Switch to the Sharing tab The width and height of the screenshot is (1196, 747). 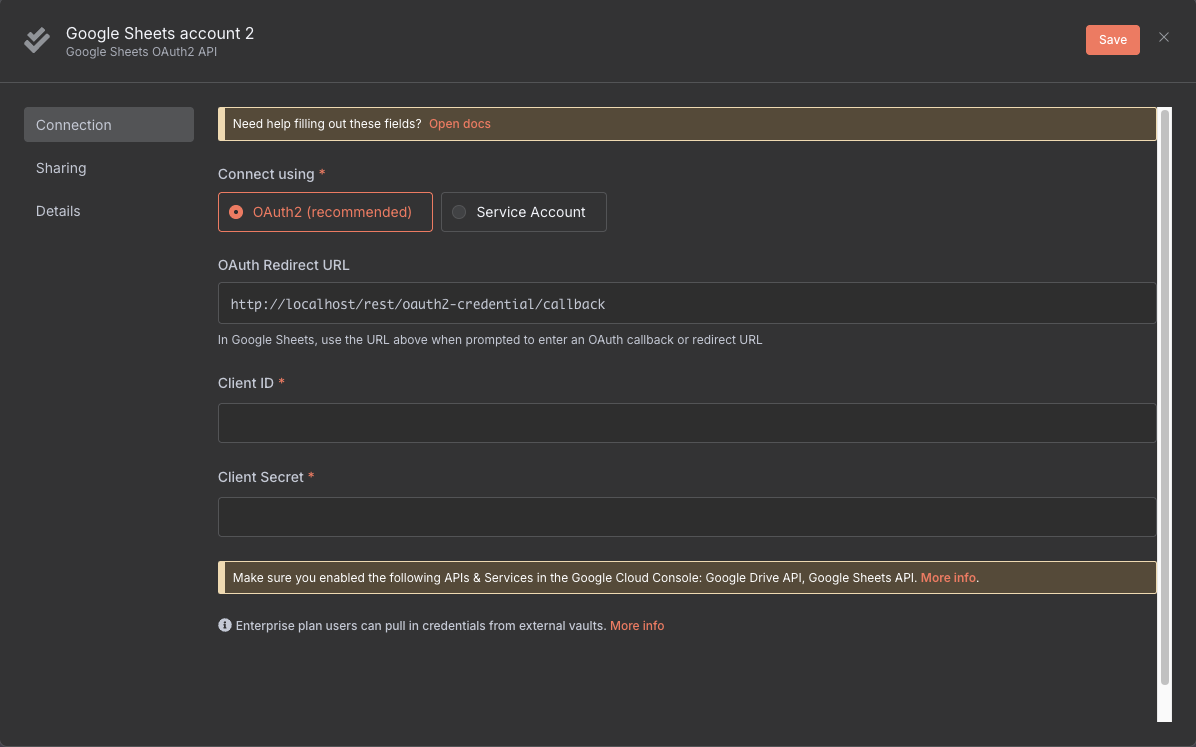(61, 168)
